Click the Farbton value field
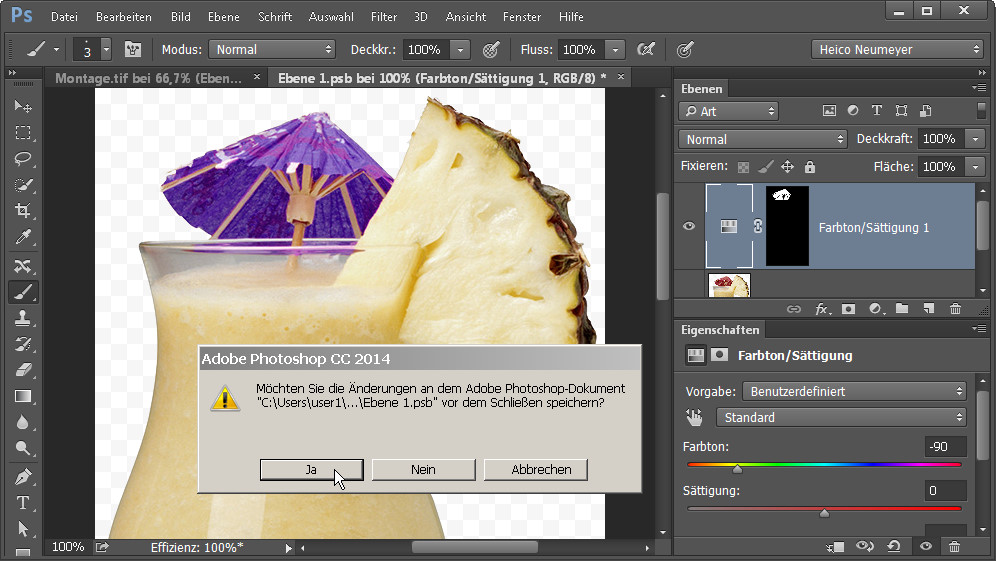Screen dimensions: 996x561 (945, 447)
